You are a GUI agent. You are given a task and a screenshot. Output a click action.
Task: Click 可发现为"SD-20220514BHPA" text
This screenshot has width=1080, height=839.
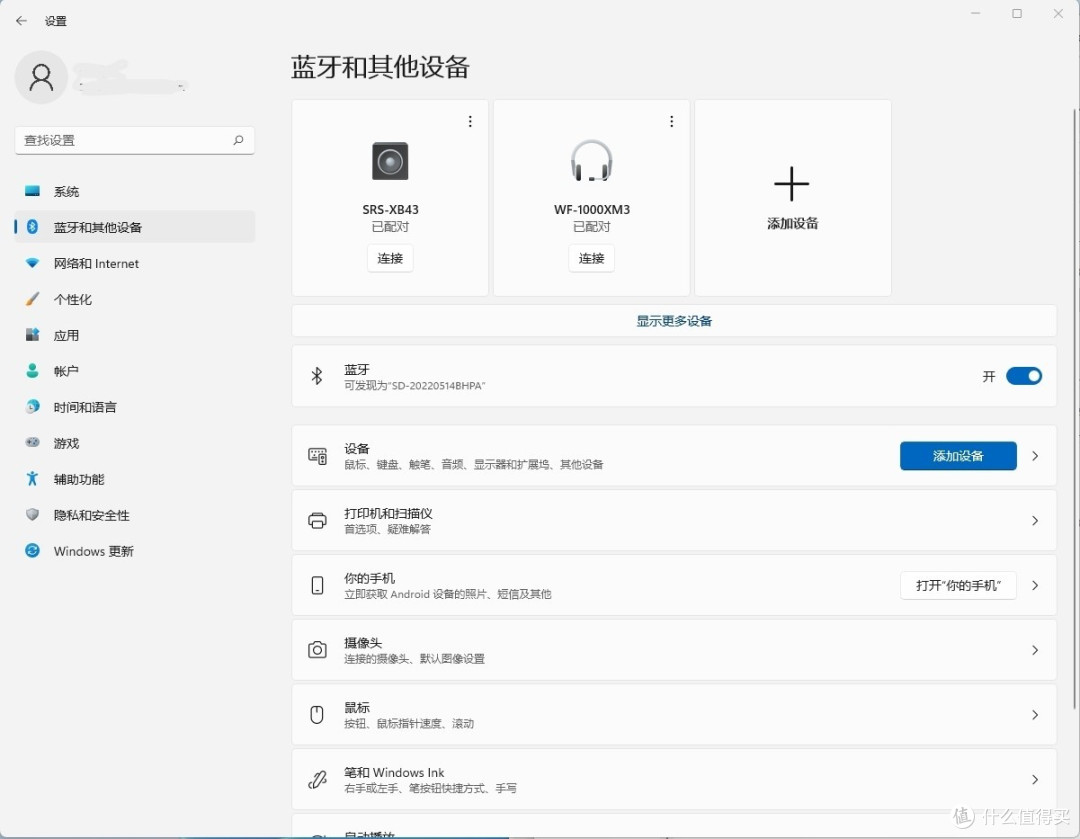point(415,386)
